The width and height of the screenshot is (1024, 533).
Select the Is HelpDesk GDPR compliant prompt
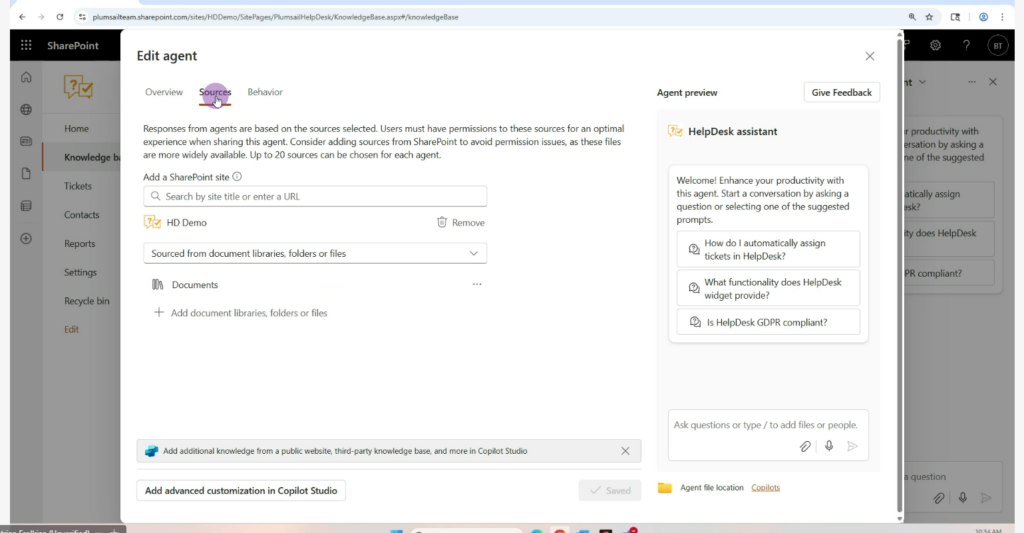pyautogui.click(x=768, y=322)
